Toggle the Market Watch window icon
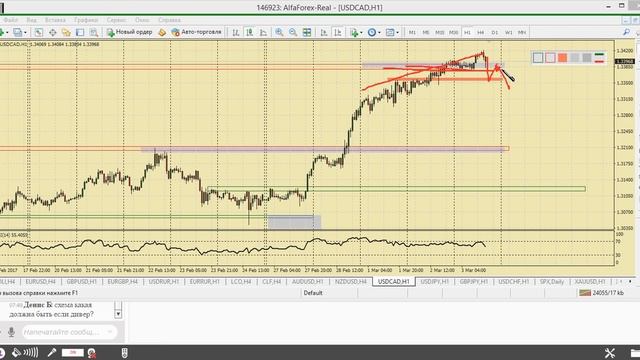 tap(39, 32)
